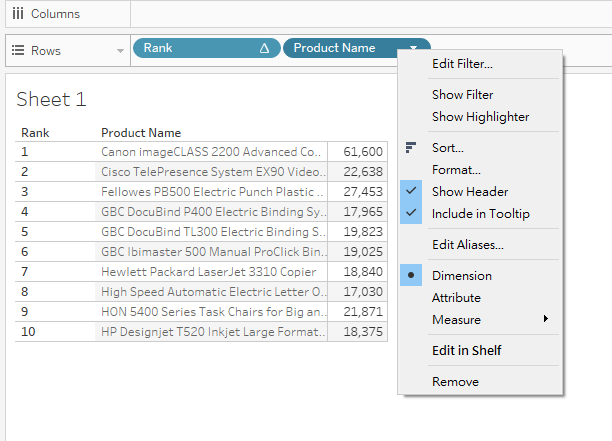Open Format... from context menu

pos(456,170)
